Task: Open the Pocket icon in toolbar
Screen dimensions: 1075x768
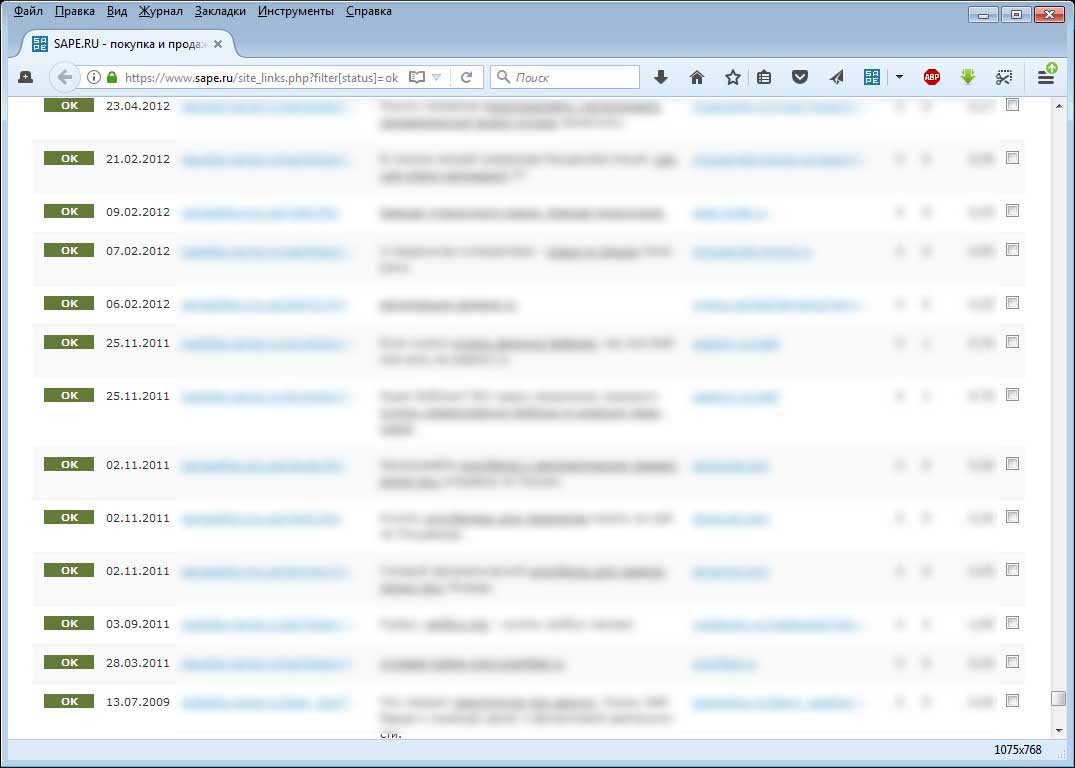Action: (800, 77)
